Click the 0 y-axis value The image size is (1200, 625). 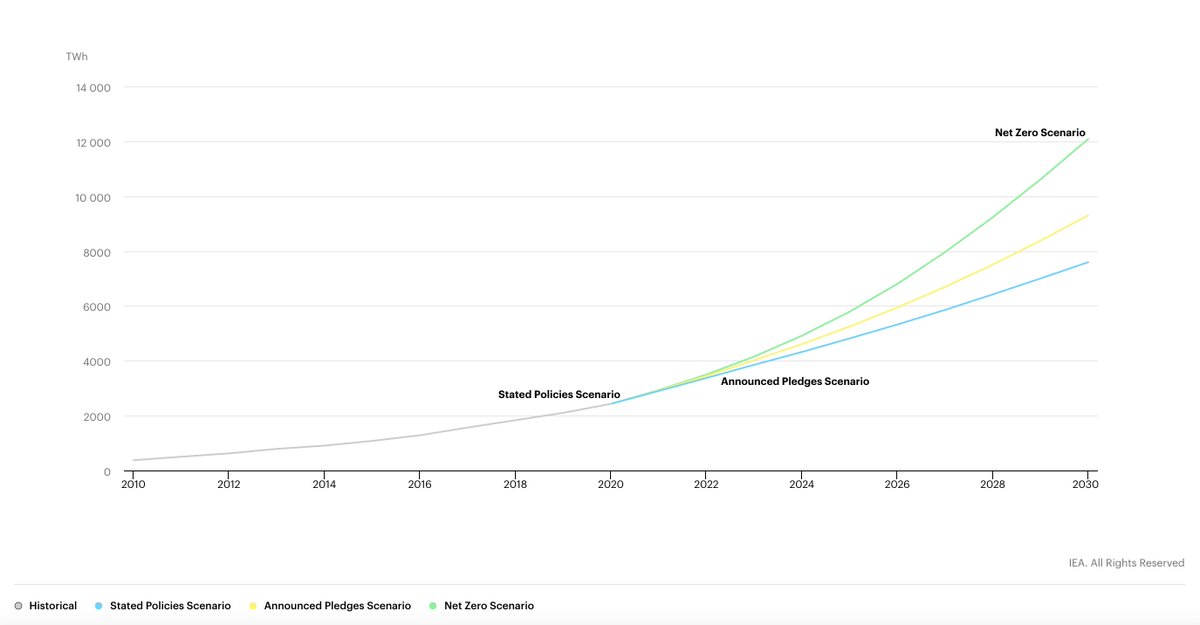pyautogui.click(x=108, y=471)
